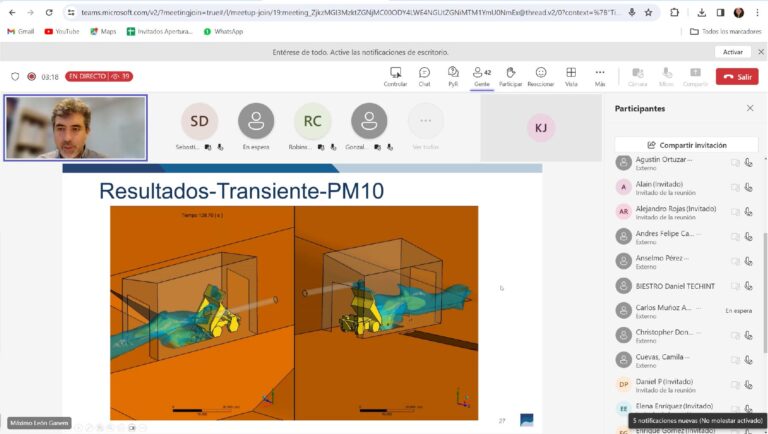This screenshot has height=434, width=768.
Task: Click EN DIRECTO live badge
Action: (99, 76)
